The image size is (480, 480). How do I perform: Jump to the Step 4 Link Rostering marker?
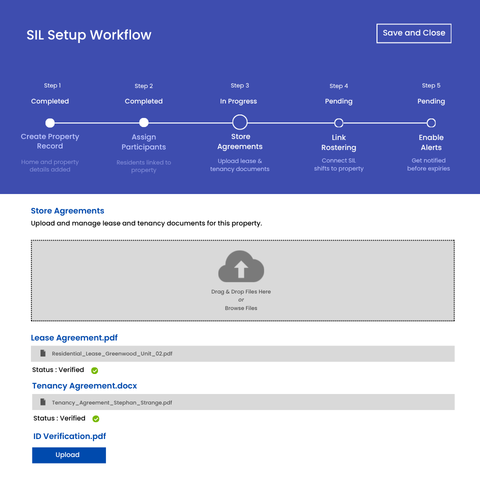tap(339, 123)
